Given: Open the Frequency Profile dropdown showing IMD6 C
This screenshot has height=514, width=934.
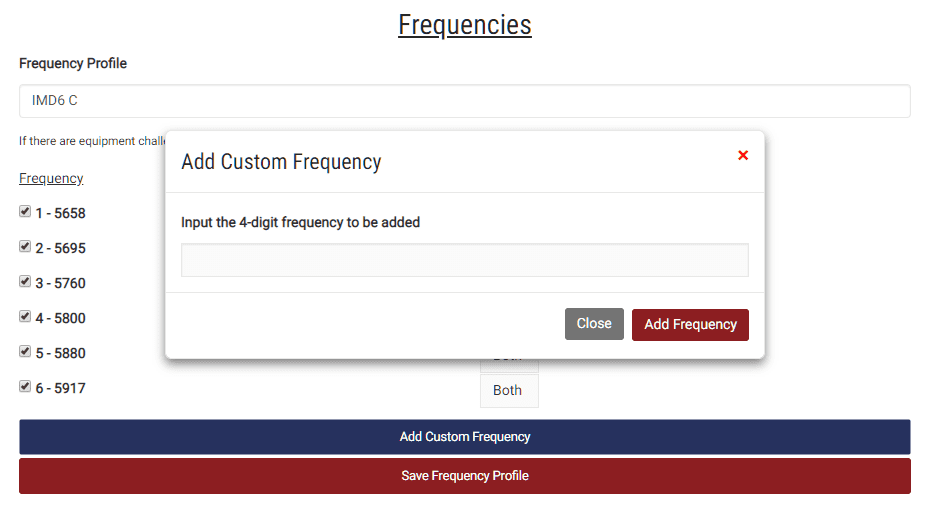Looking at the screenshot, I should (x=465, y=101).
